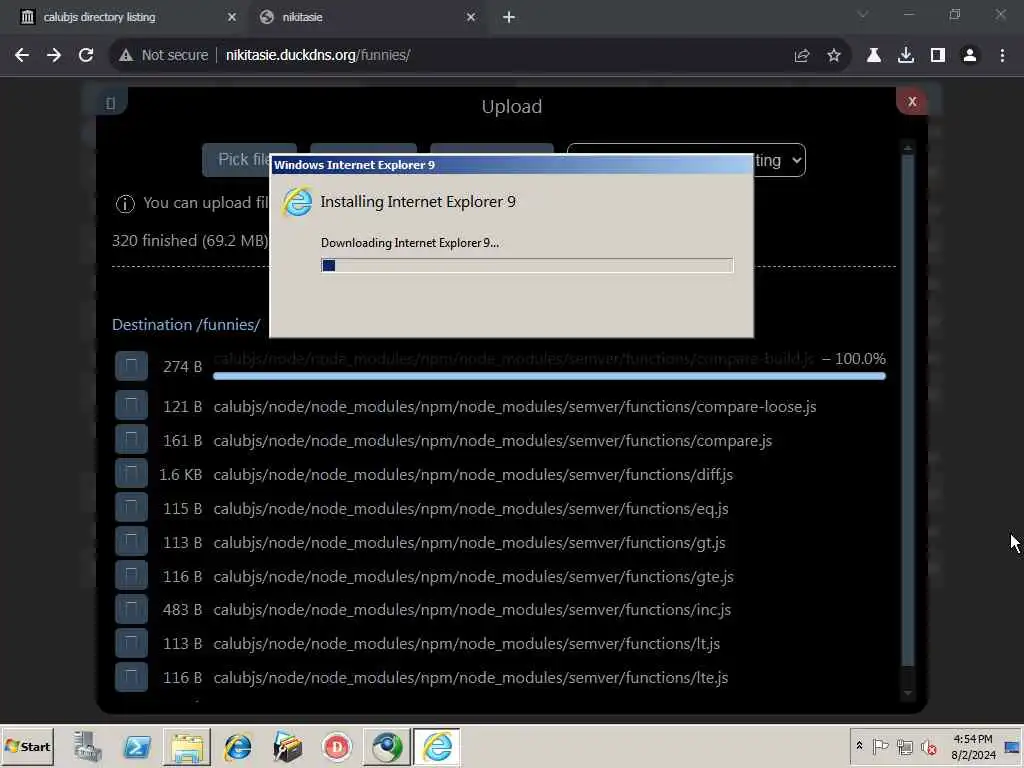Open browser downloads icon

click(906, 56)
